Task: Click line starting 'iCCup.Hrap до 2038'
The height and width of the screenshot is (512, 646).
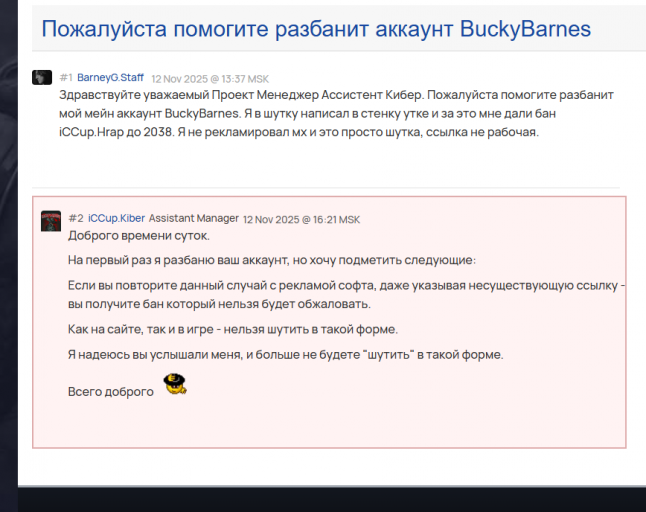Action: coord(299,132)
